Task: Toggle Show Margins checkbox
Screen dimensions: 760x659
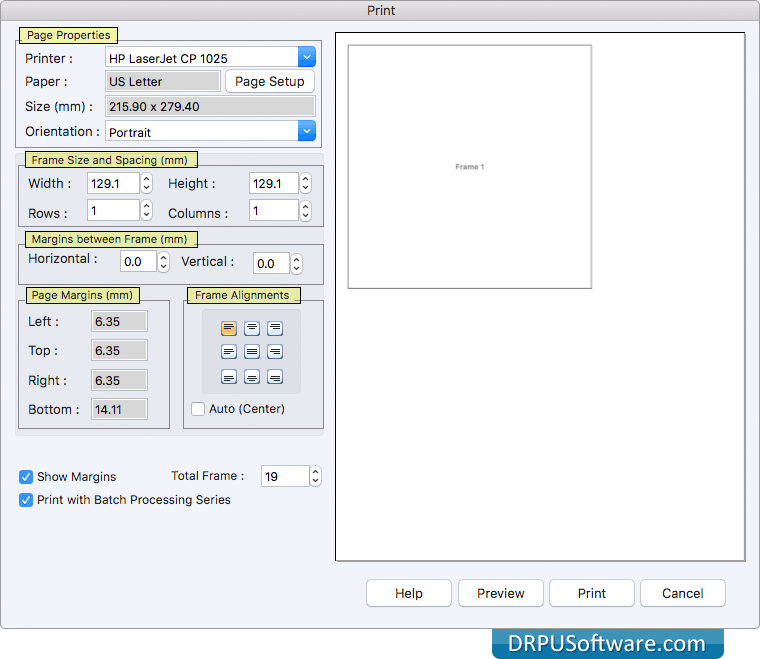Action: tap(26, 477)
